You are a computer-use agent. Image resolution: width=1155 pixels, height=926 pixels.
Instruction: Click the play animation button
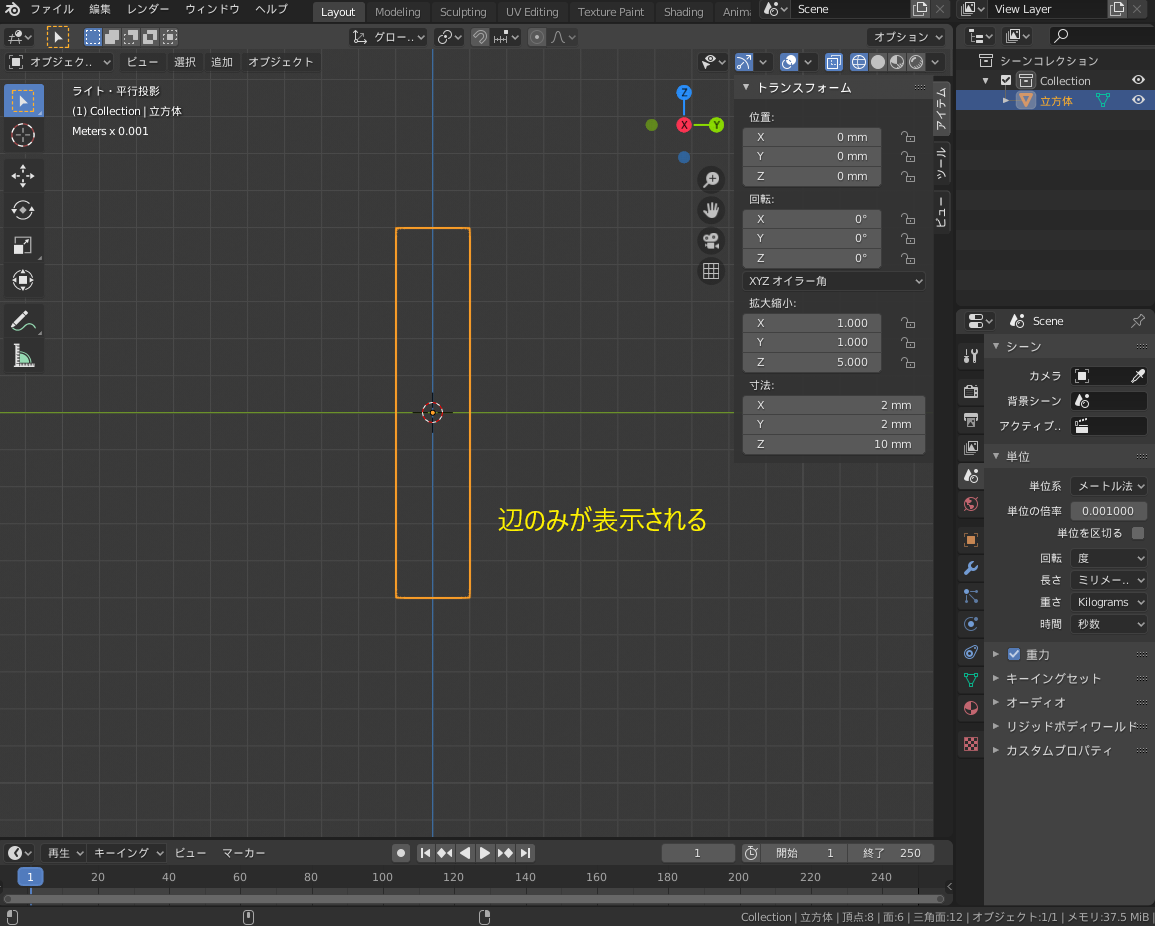(x=485, y=853)
